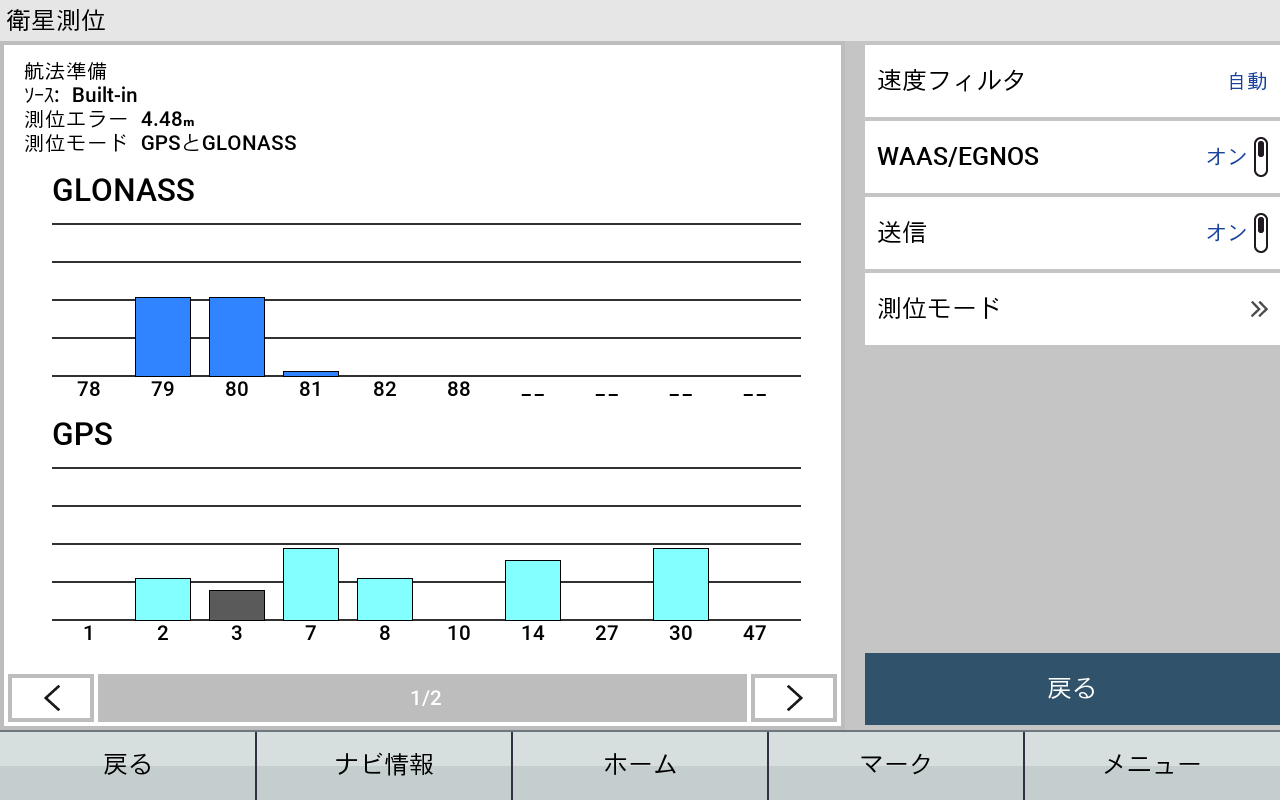
Task: Expand the 測位モード submenu
Action: click(x=1070, y=308)
